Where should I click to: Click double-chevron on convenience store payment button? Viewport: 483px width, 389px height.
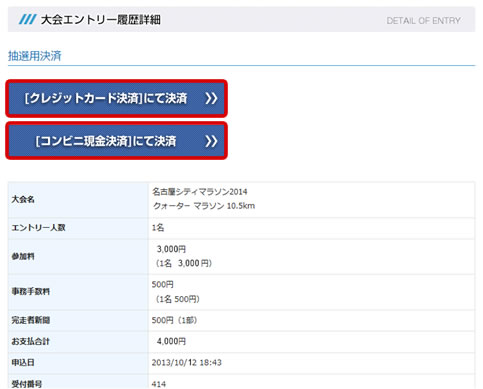coord(211,141)
